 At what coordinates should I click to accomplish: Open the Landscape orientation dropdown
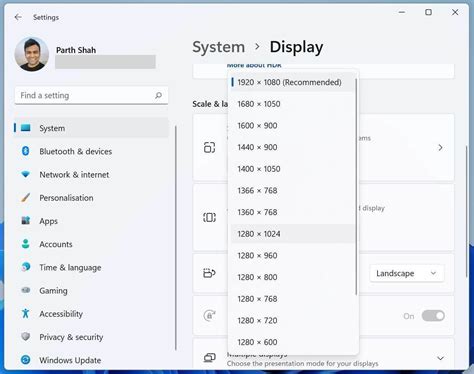point(407,273)
